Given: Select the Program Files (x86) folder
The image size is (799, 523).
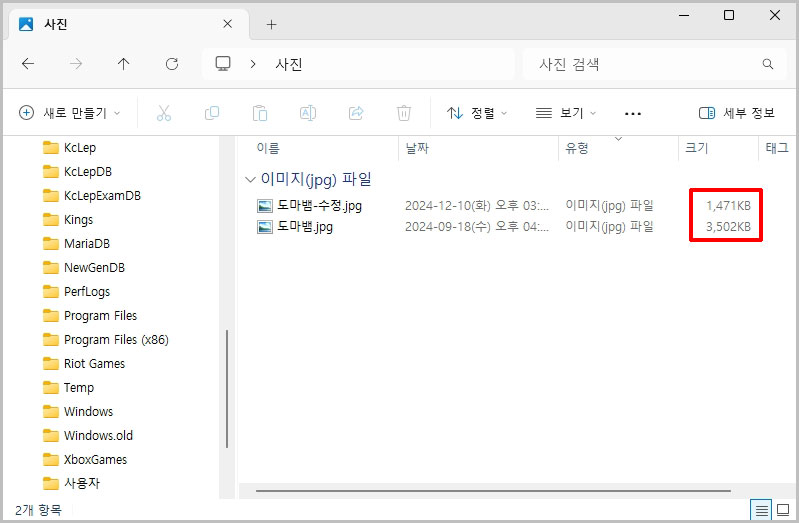Looking at the screenshot, I should (x=106, y=339).
